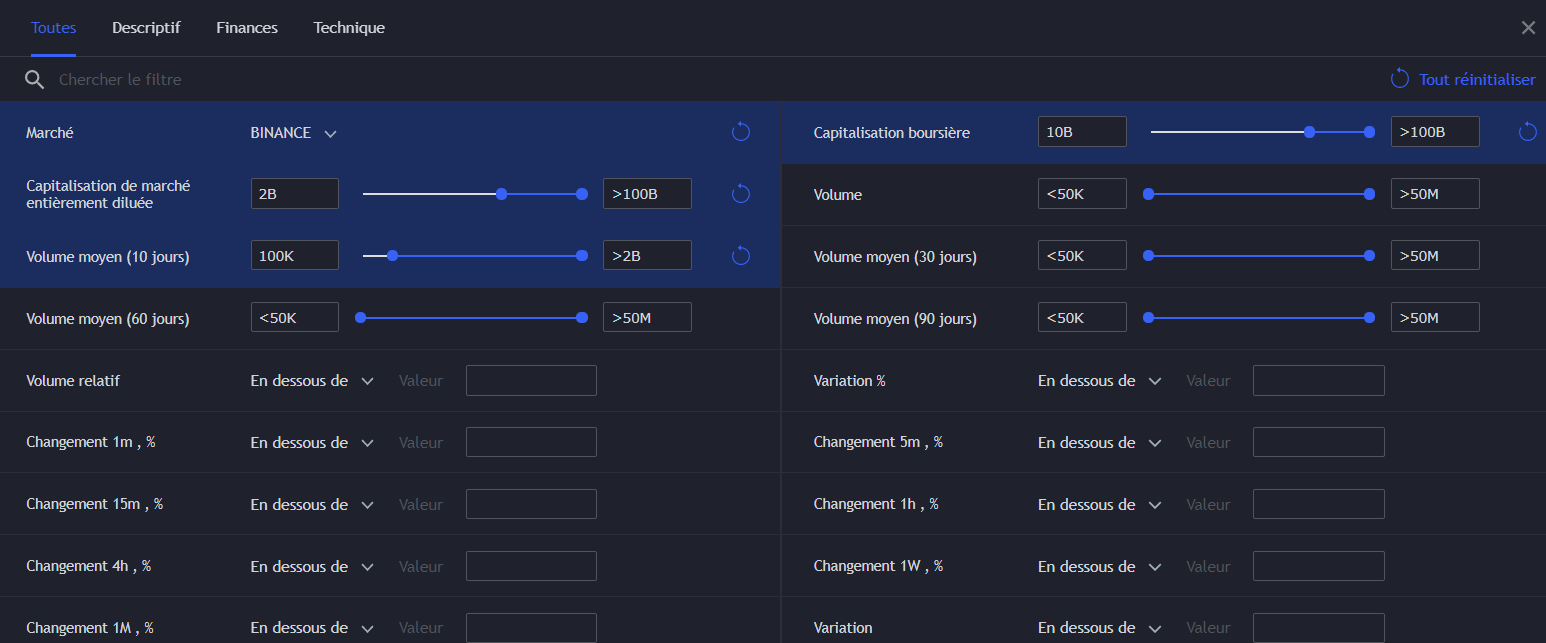Click Volume minimum field <50K
This screenshot has width=1546, height=643.
pyautogui.click(x=1082, y=194)
